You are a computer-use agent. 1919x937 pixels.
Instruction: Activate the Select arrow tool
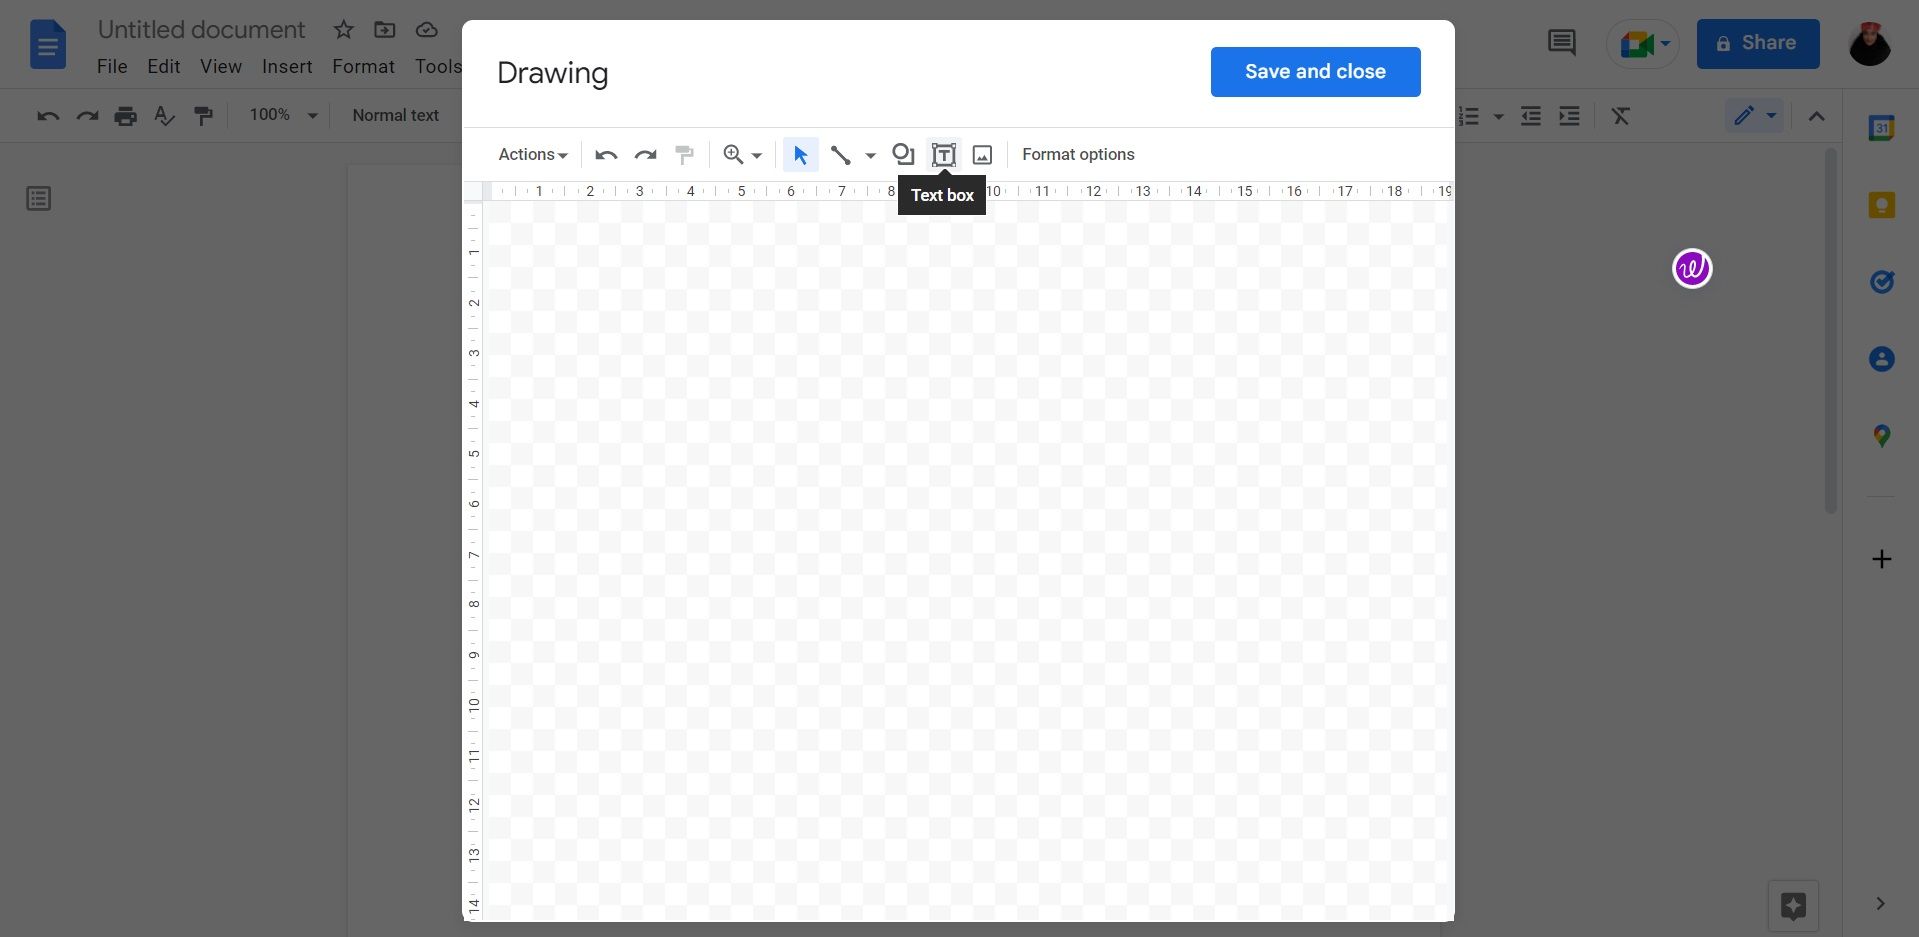point(800,155)
